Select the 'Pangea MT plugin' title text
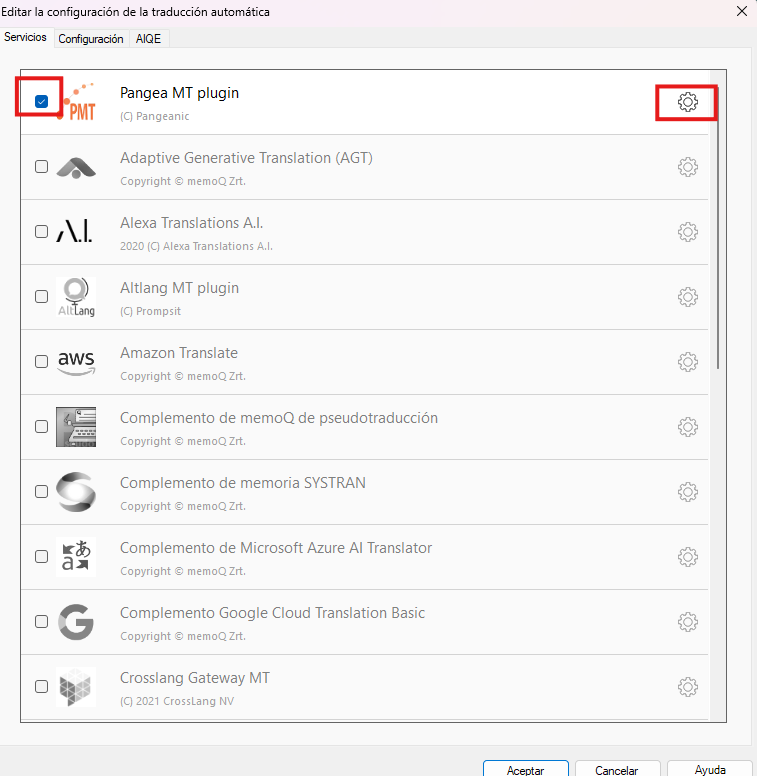The height and width of the screenshot is (776, 757). (179, 93)
